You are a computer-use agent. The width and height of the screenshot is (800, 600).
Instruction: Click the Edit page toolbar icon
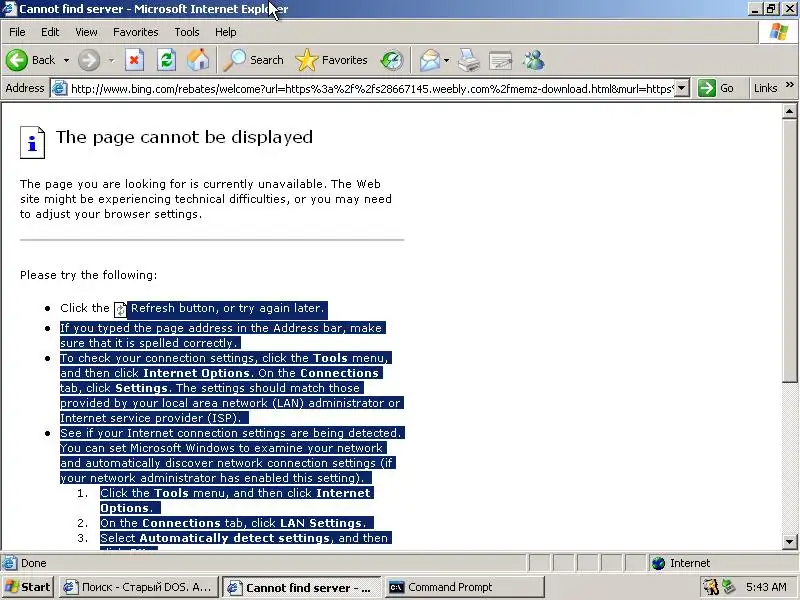coord(501,60)
